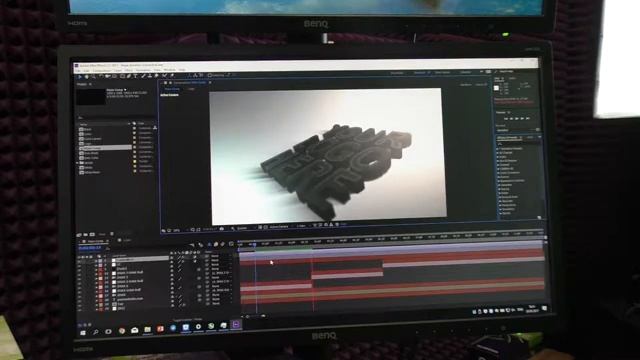
Task: Delete selected project item with trash icon
Action: pos(112,234)
